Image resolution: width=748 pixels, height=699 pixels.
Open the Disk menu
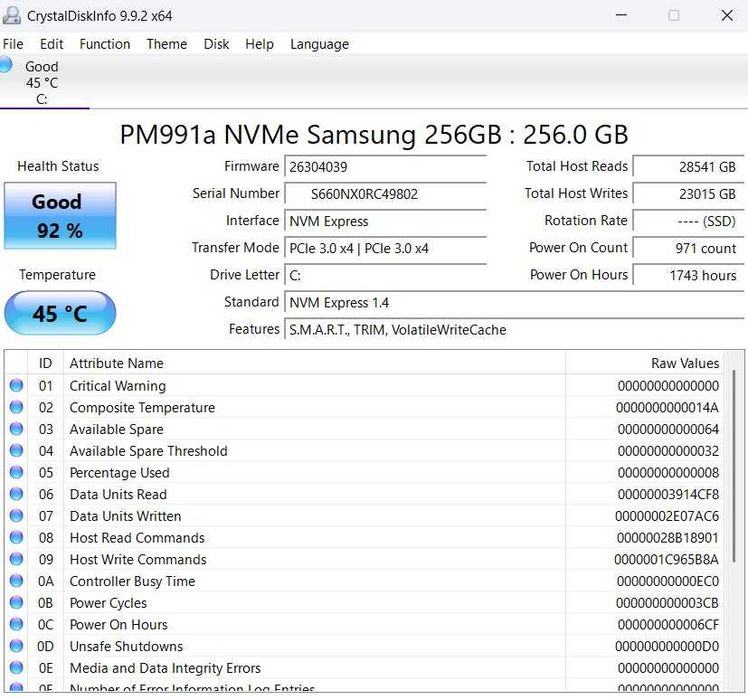216,44
